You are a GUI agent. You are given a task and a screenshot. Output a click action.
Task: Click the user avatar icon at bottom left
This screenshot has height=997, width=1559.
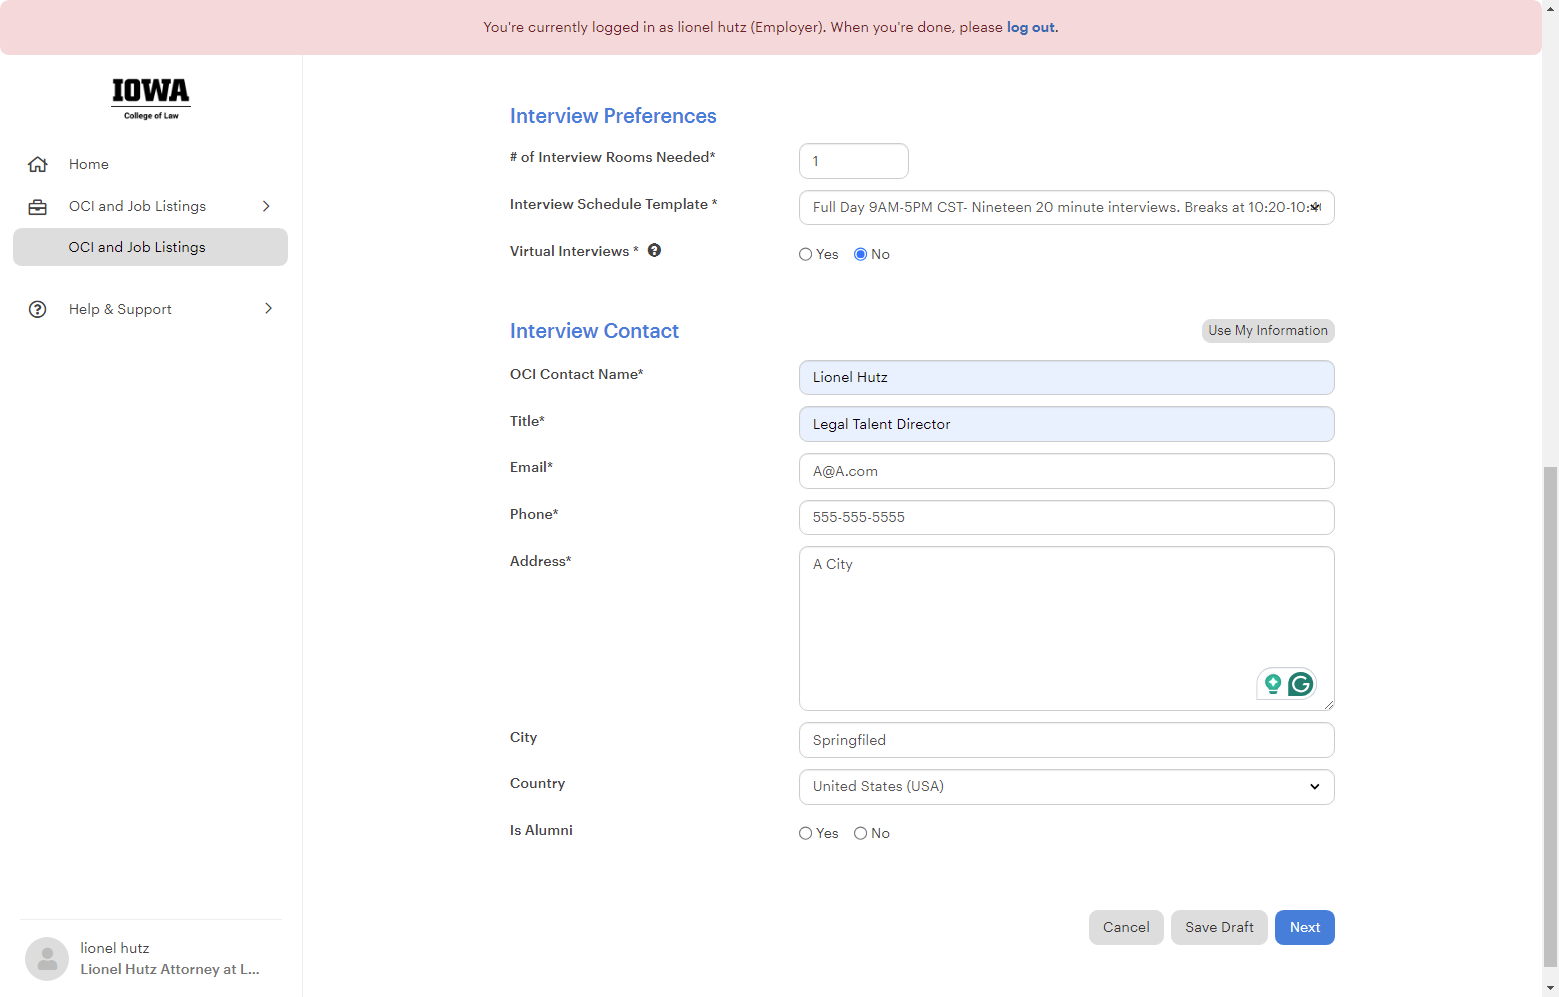pyautogui.click(x=47, y=958)
